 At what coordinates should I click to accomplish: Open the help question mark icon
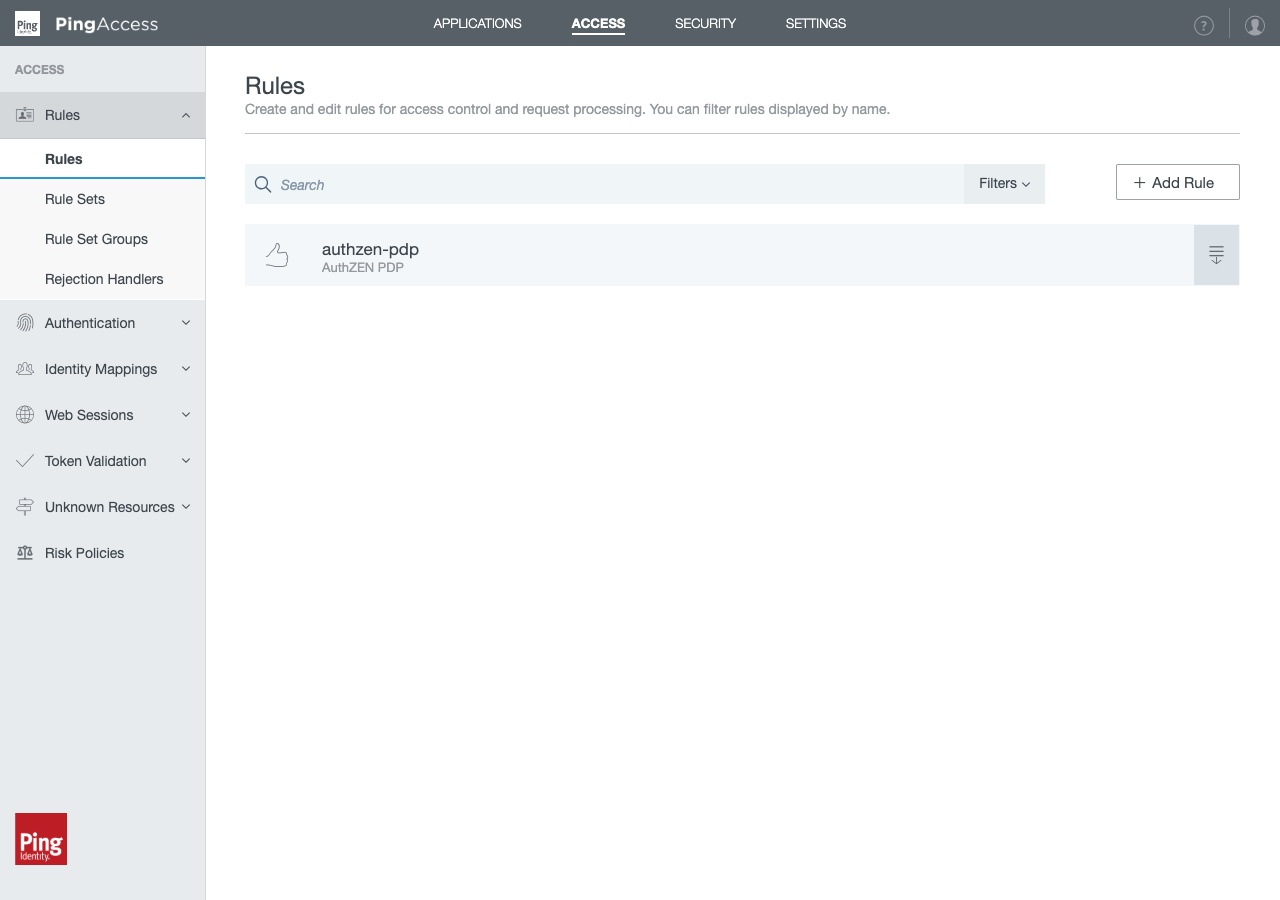click(1204, 26)
